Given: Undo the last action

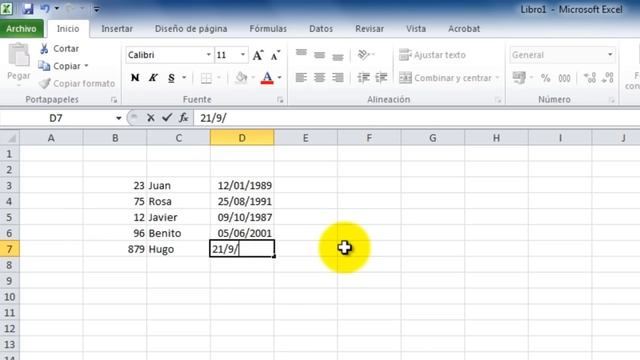Looking at the screenshot, I should [x=45, y=8].
